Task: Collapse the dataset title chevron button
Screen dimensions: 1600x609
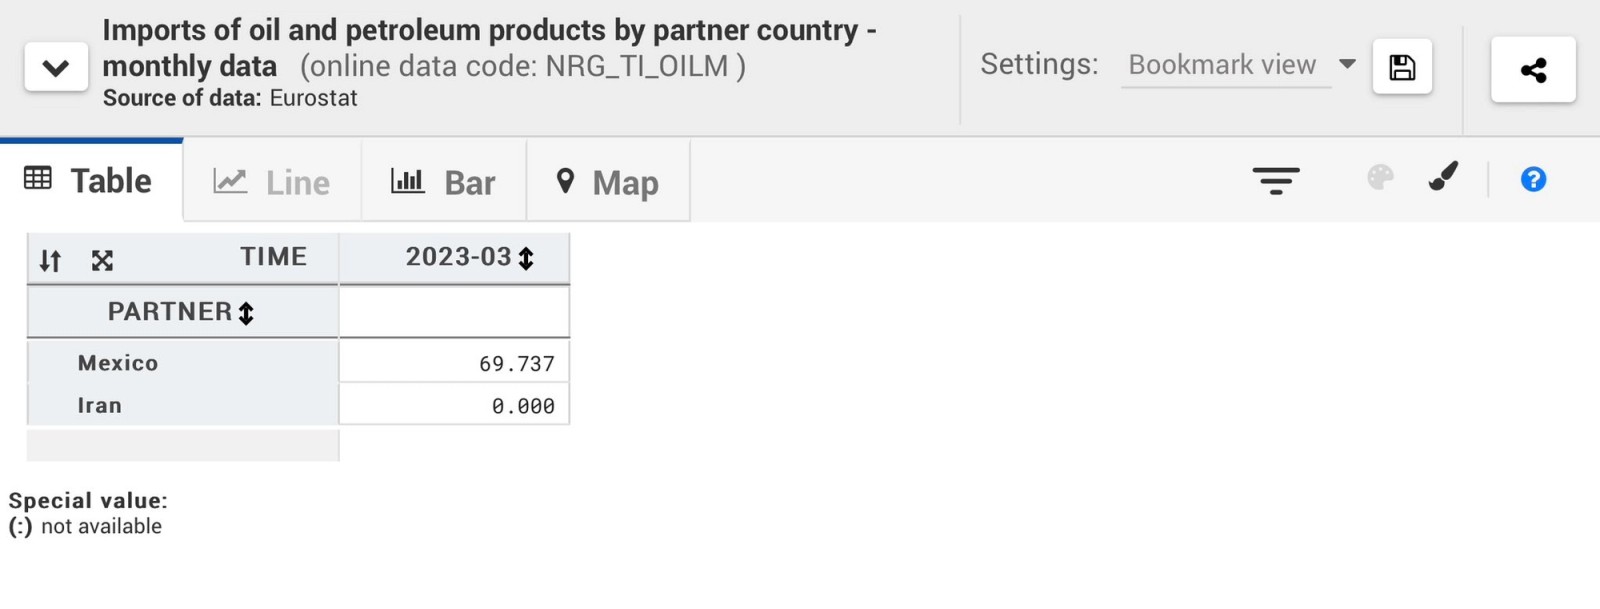Action: click(56, 68)
